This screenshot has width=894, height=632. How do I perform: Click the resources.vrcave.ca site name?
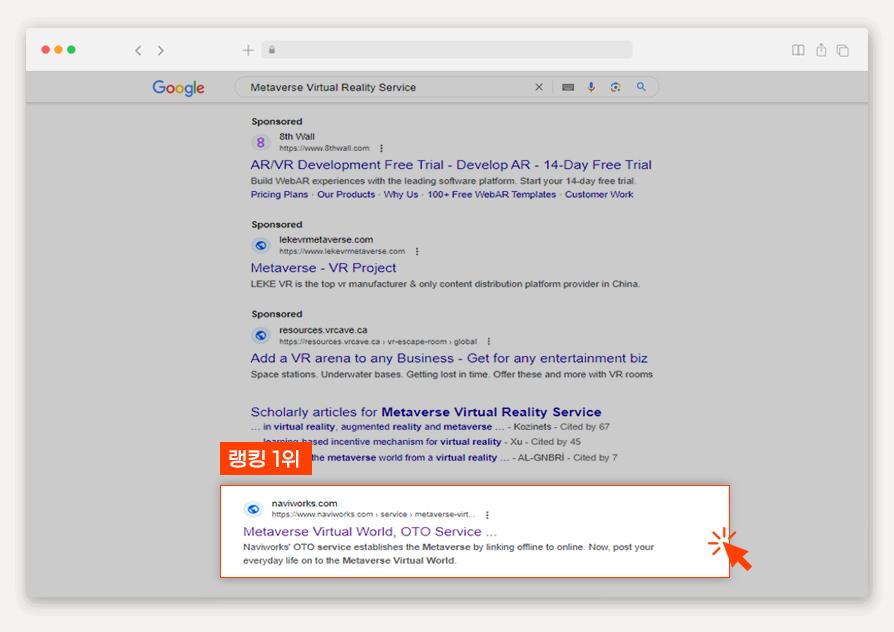pyautogui.click(x=323, y=330)
